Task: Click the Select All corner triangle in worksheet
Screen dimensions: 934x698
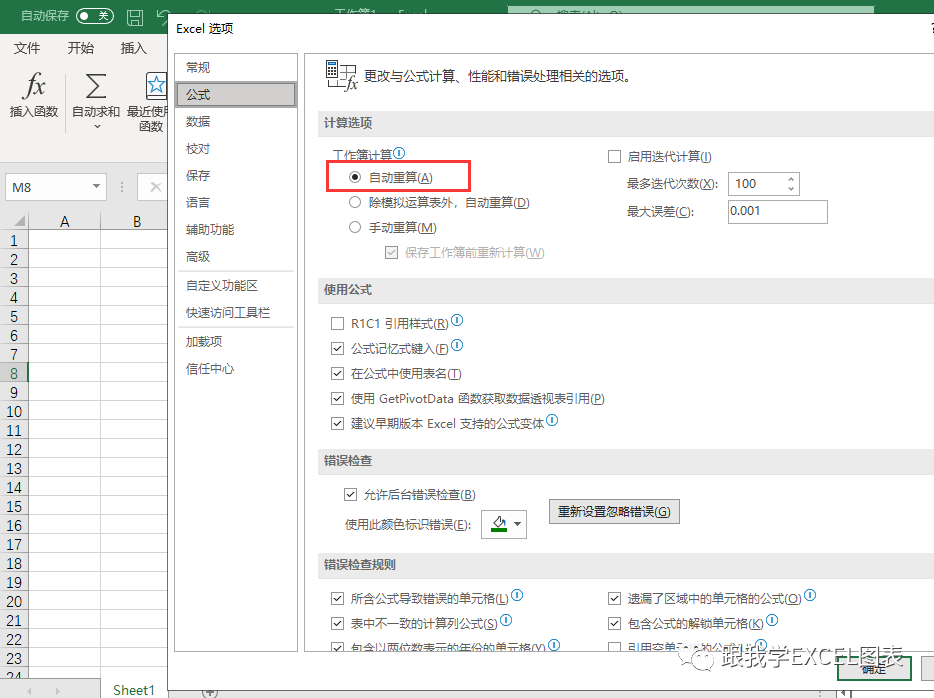Action: [20, 221]
